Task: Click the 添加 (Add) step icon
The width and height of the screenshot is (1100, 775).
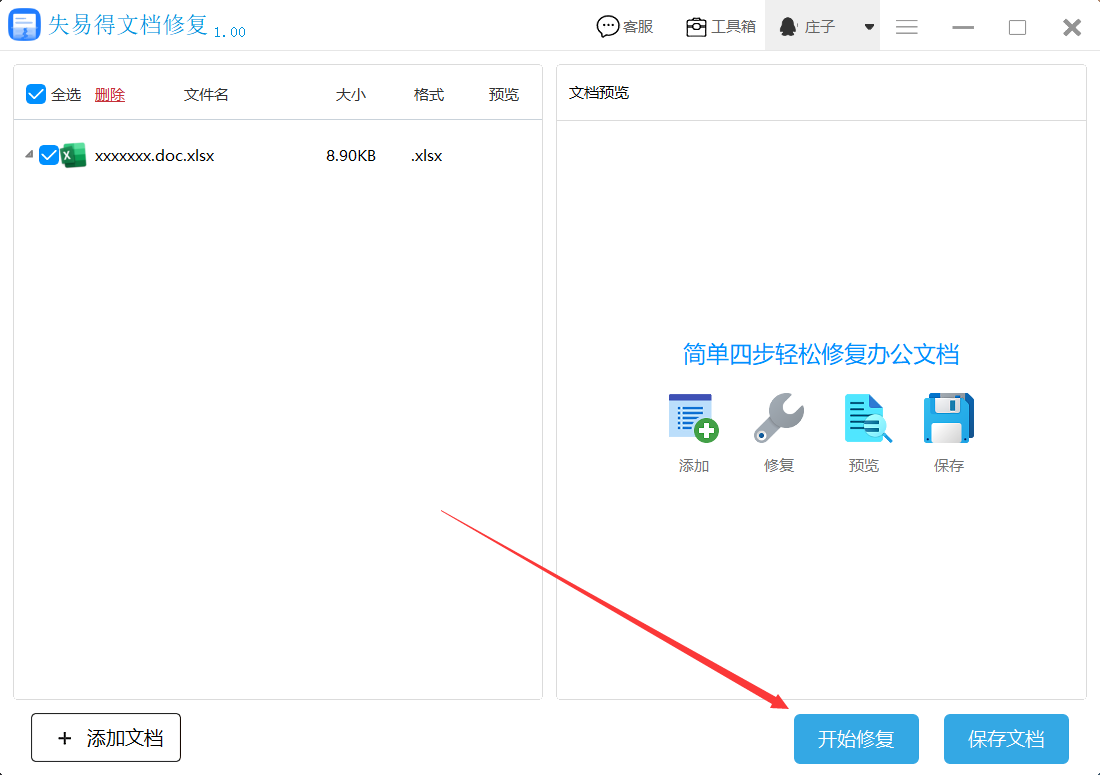Action: [693, 418]
